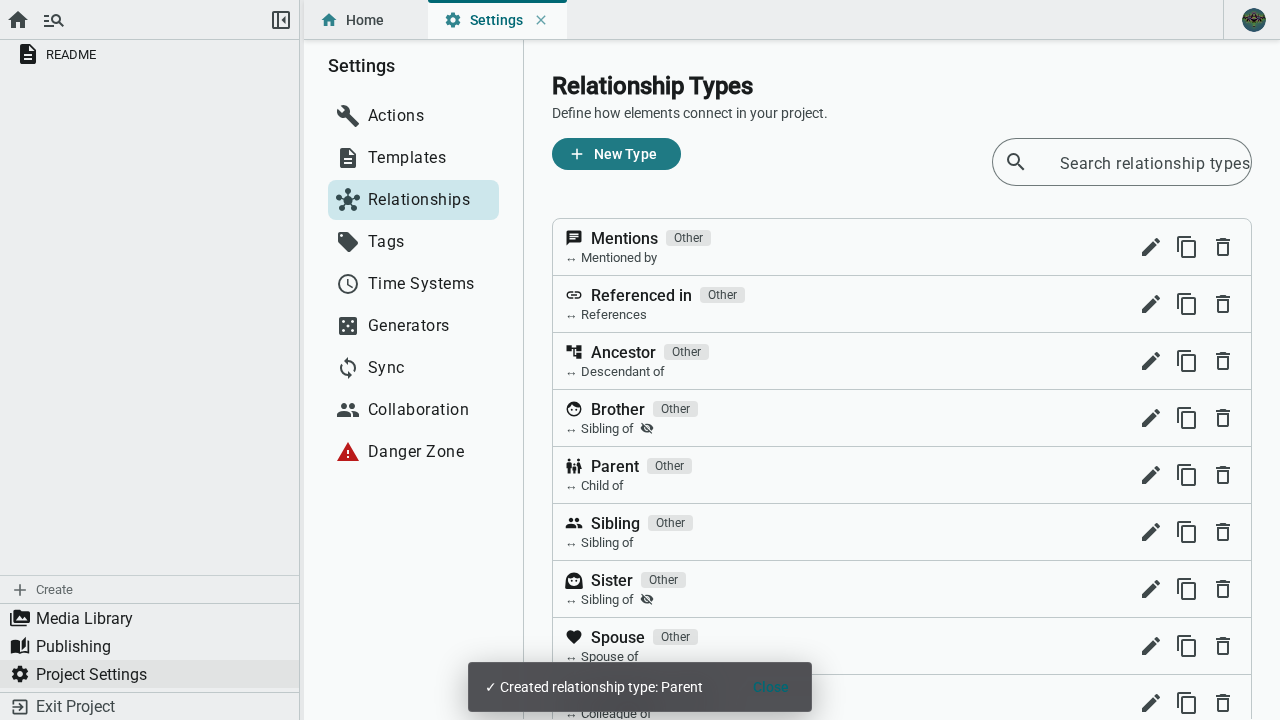Open the search list icon in sidebar
Image resolution: width=1280 pixels, height=720 pixels.
54,20
